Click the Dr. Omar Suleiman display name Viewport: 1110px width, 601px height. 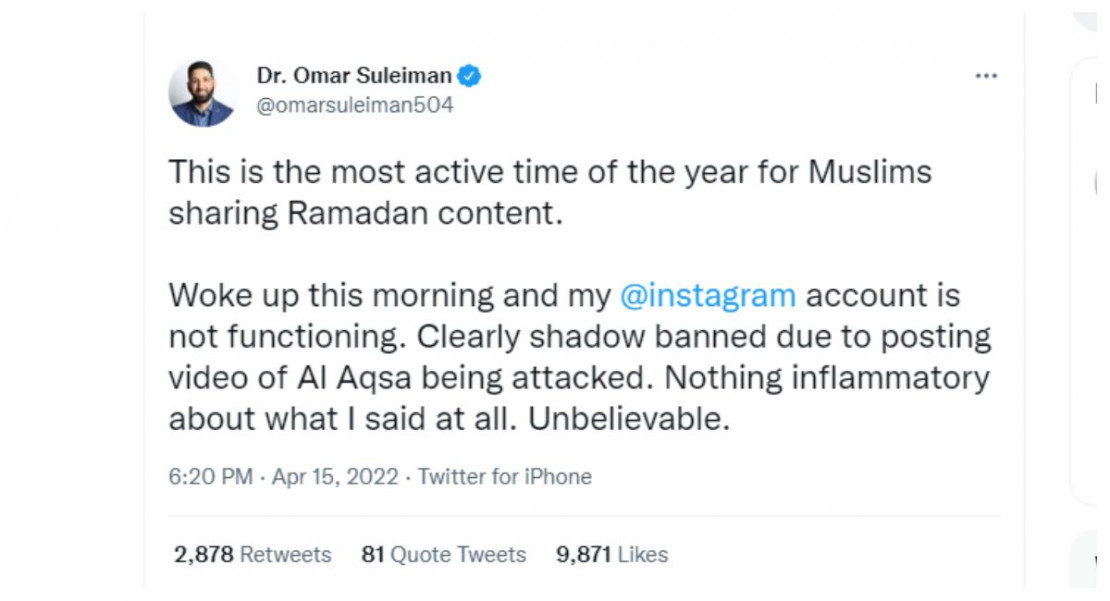[x=354, y=75]
